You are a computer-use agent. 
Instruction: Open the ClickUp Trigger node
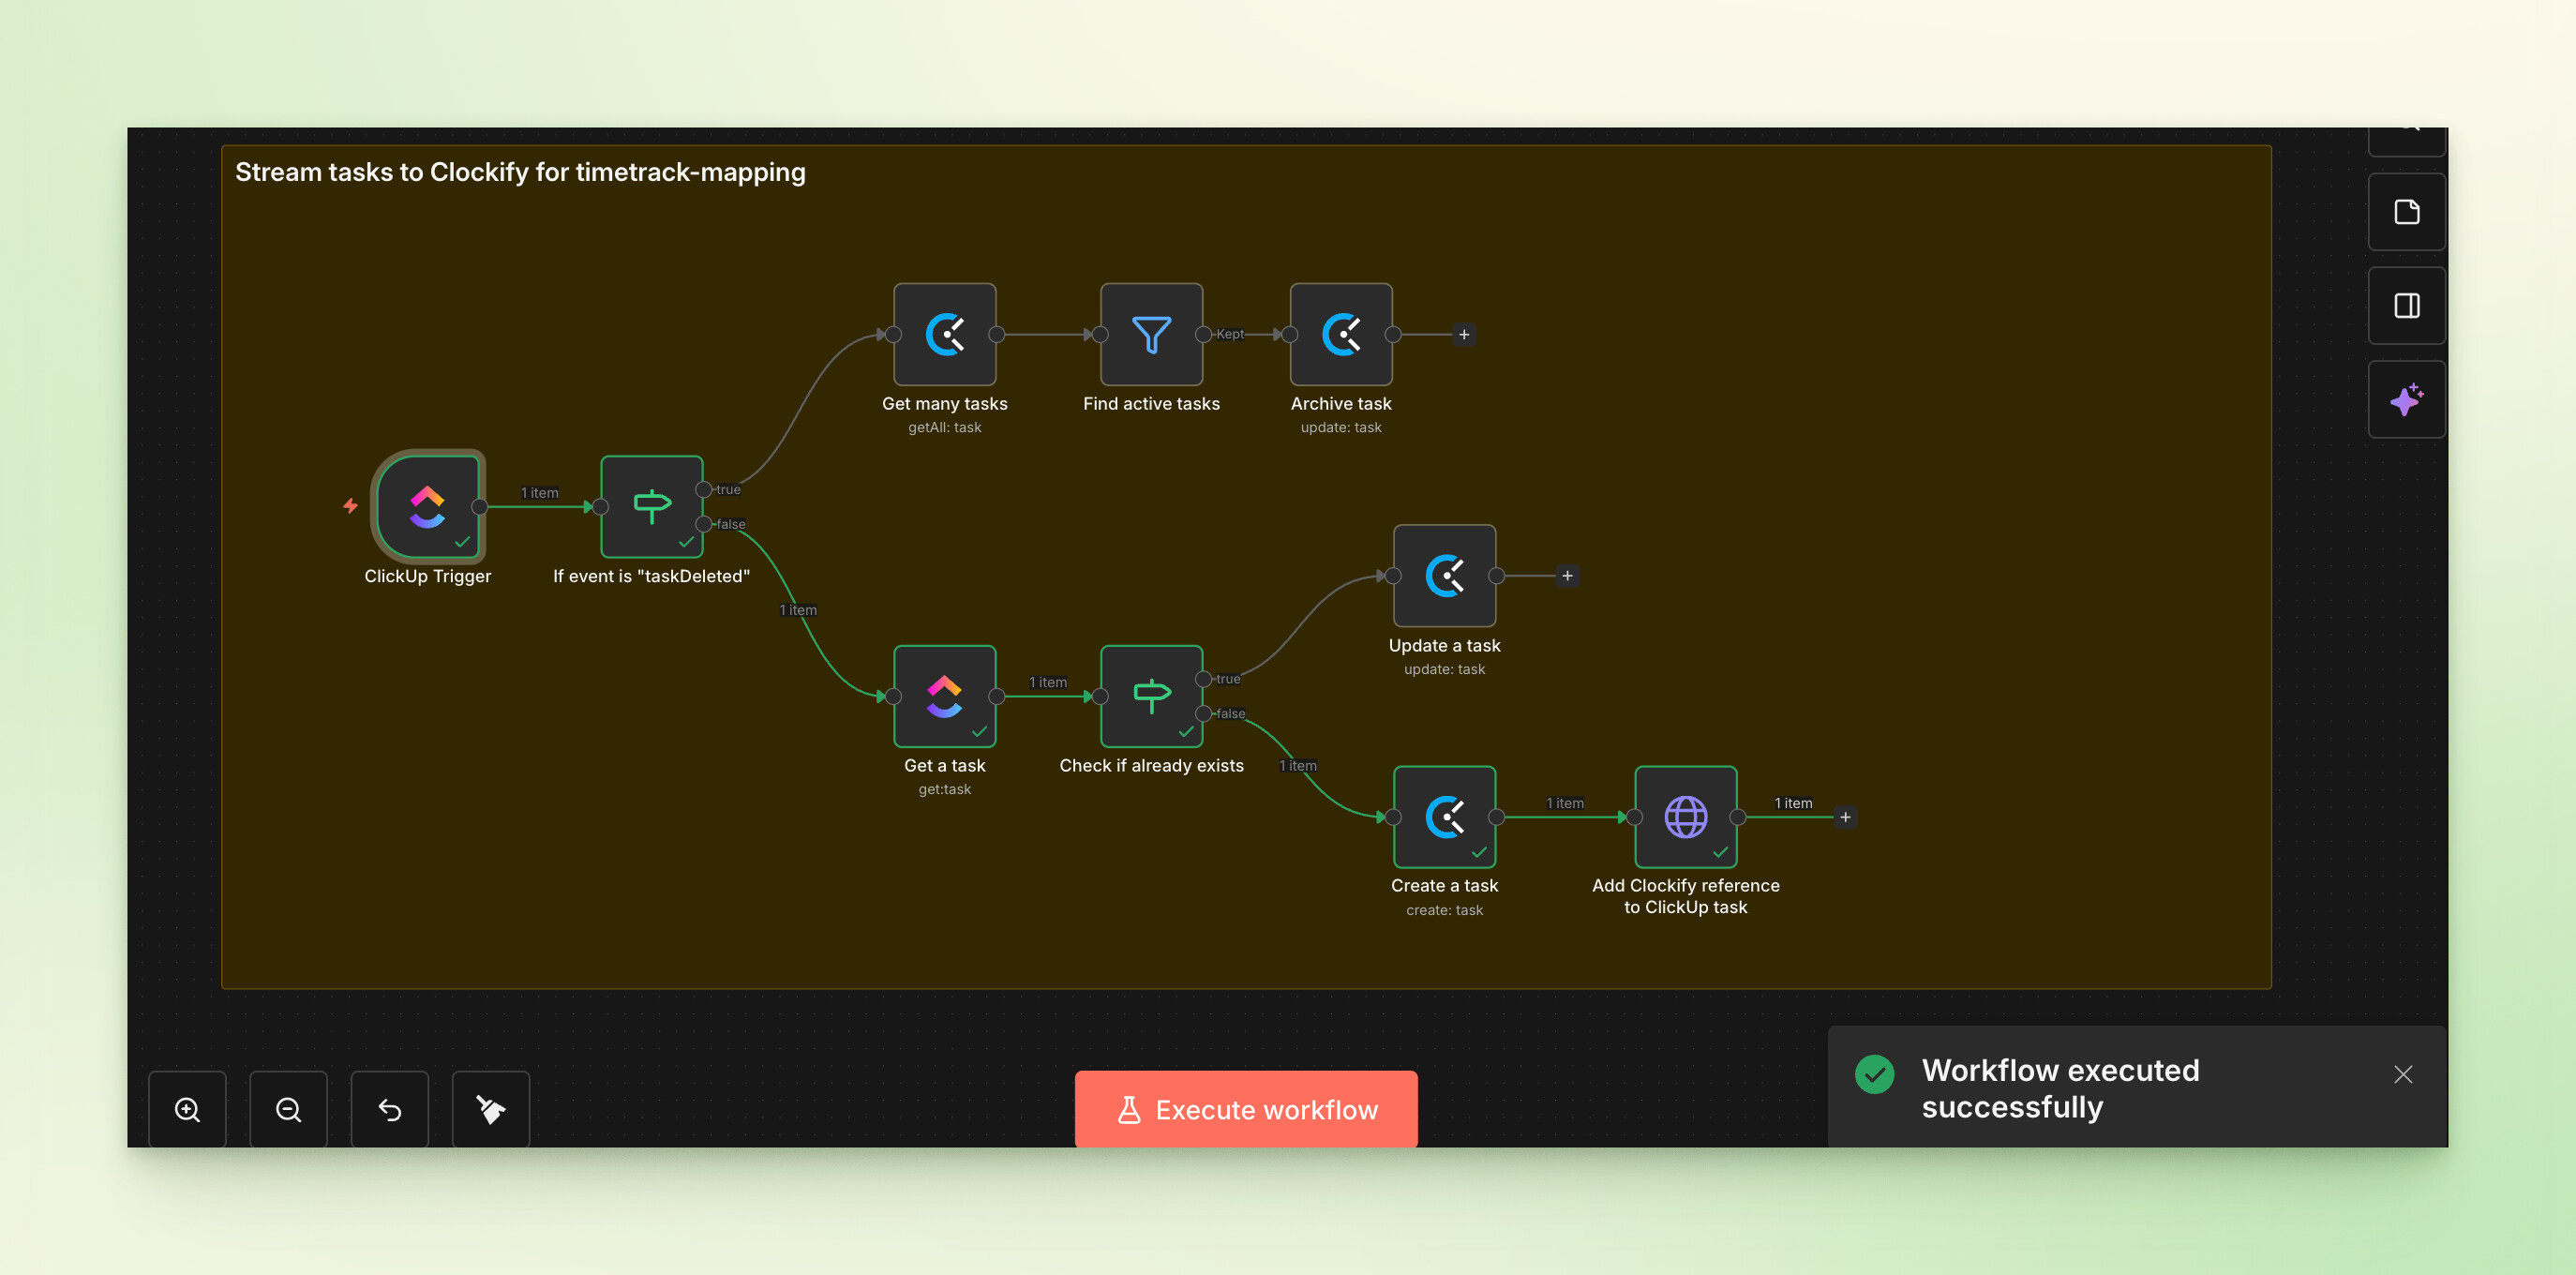tap(428, 506)
